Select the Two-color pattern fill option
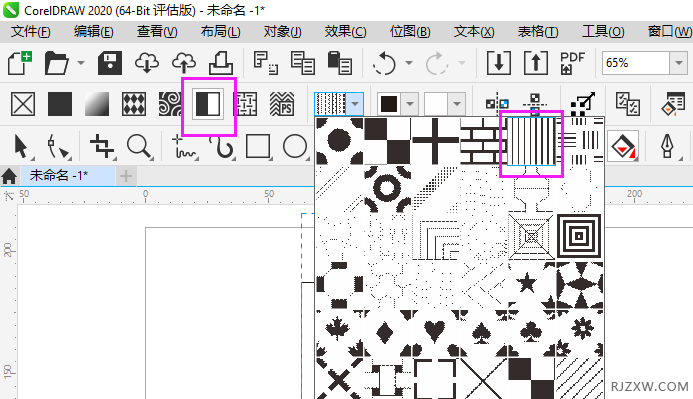 208,104
